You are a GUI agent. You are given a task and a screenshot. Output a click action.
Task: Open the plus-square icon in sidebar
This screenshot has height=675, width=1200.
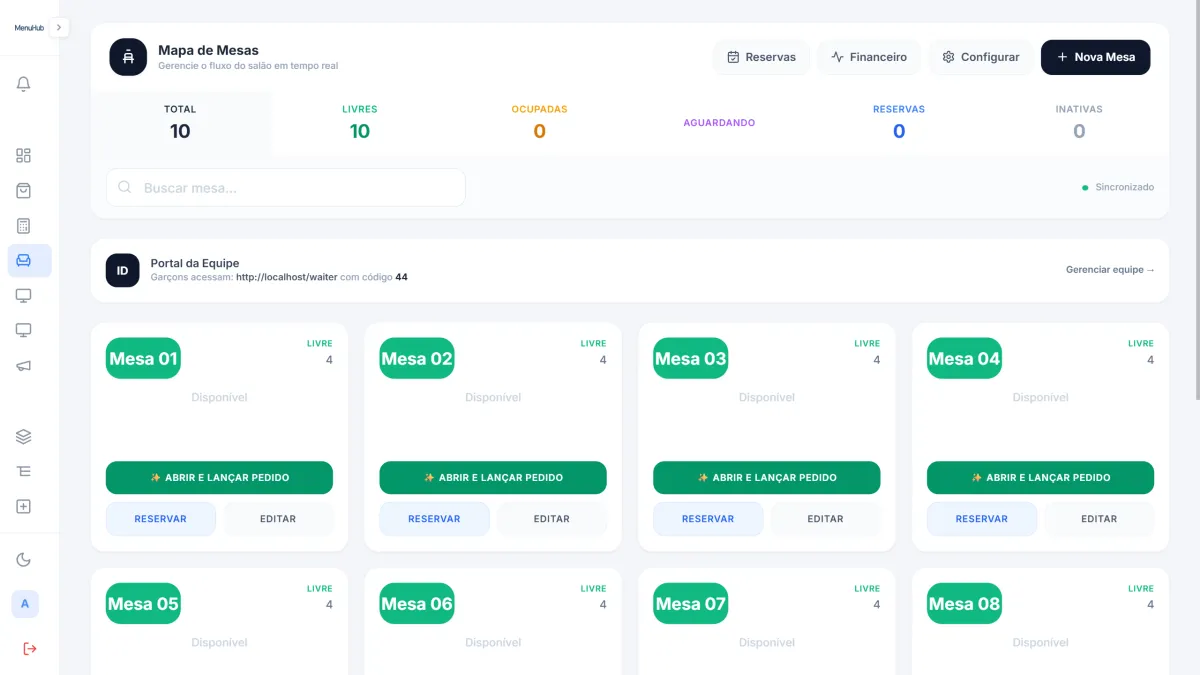coord(24,507)
